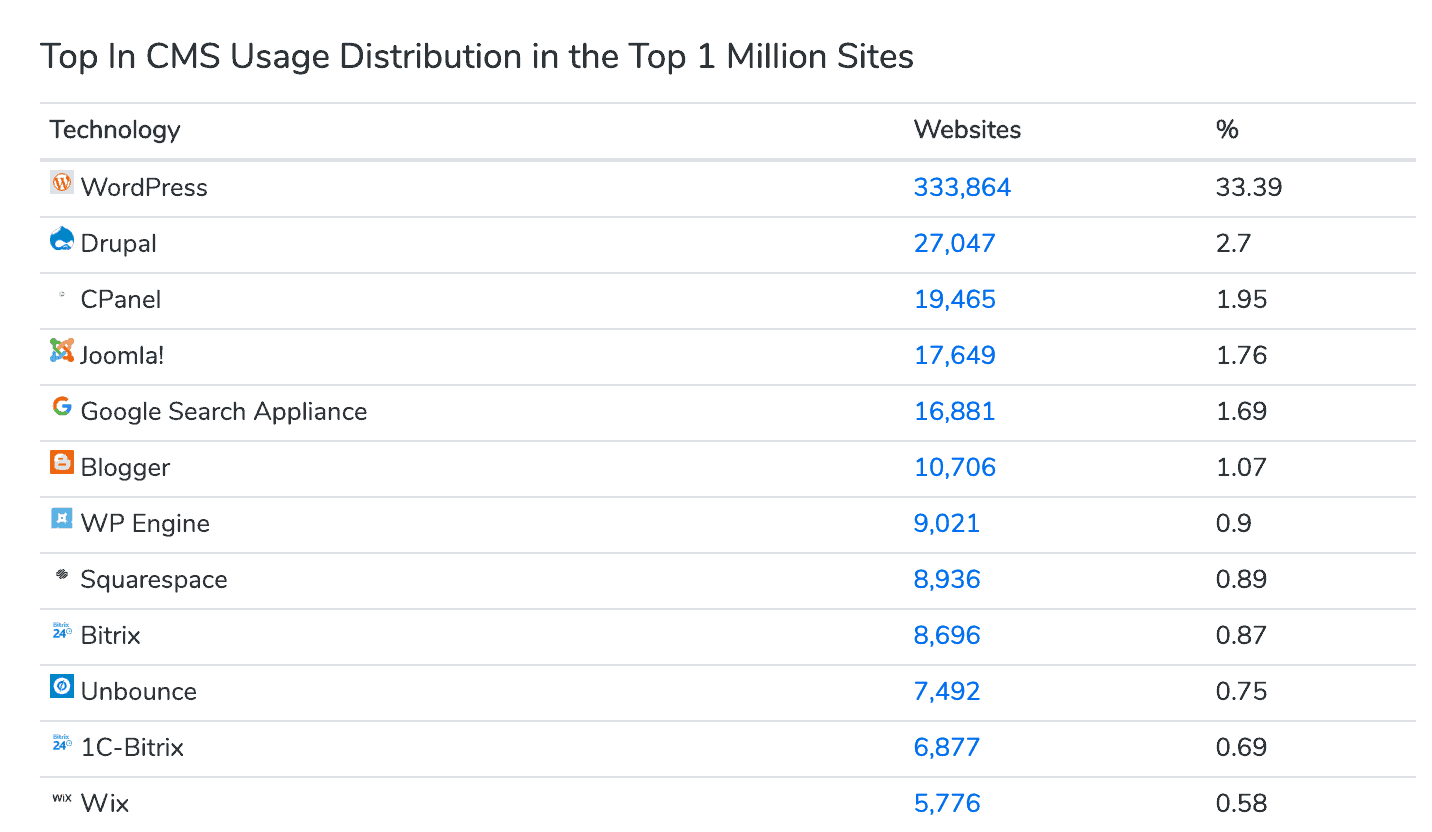Open the 6,877 1C-Bitrix websites link
Image resolution: width=1432 pixels, height=832 pixels.
pos(946,747)
